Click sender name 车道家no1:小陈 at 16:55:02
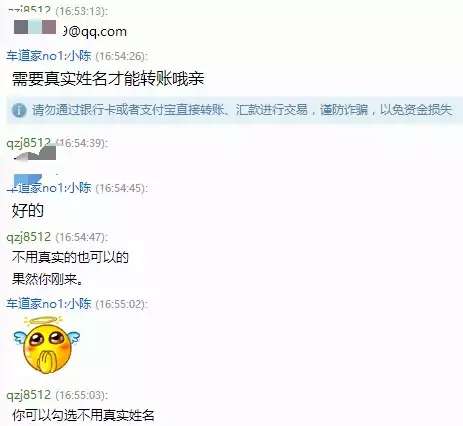 coord(49,304)
